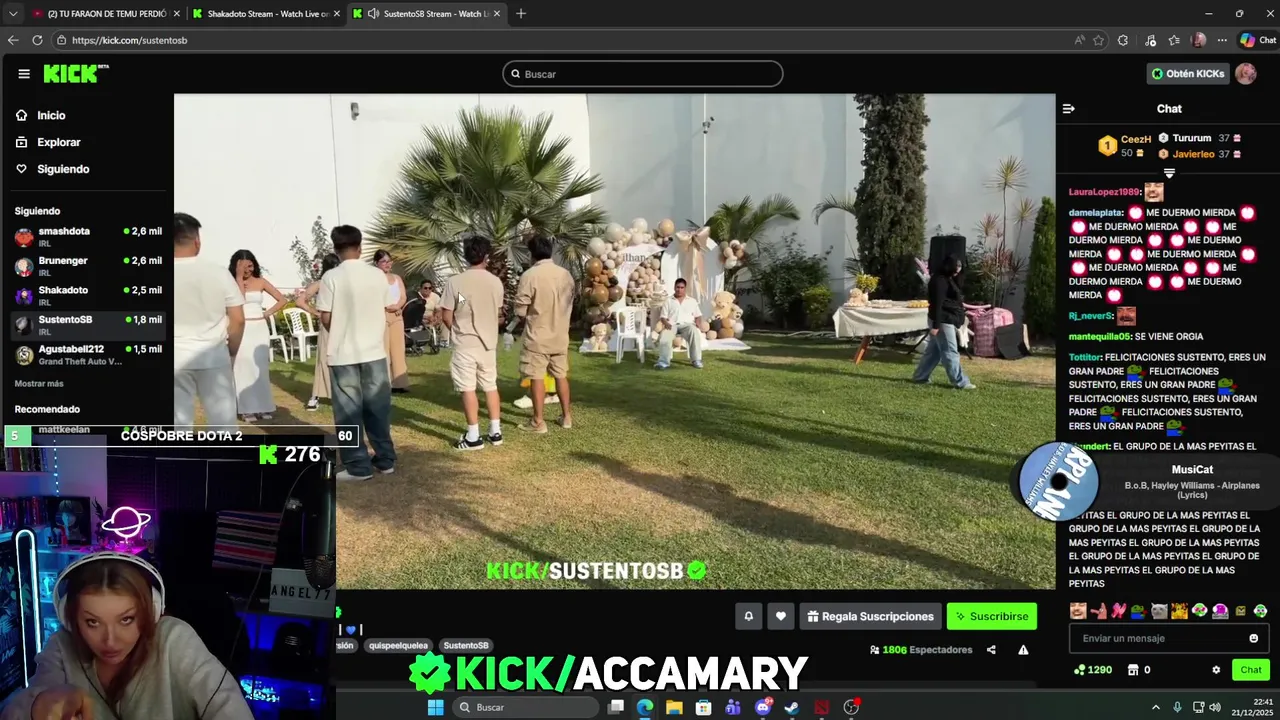Switch to Shakadoto Stream tab
Screen dimensions: 1280x720
268,14
